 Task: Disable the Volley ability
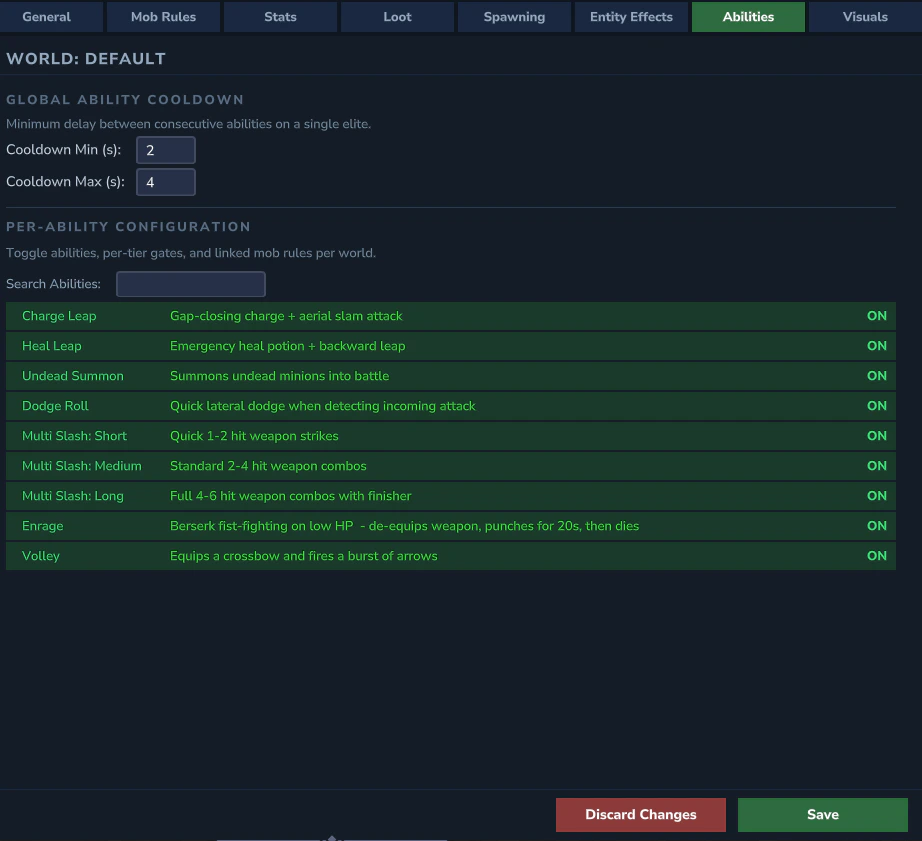pyautogui.click(x=876, y=556)
